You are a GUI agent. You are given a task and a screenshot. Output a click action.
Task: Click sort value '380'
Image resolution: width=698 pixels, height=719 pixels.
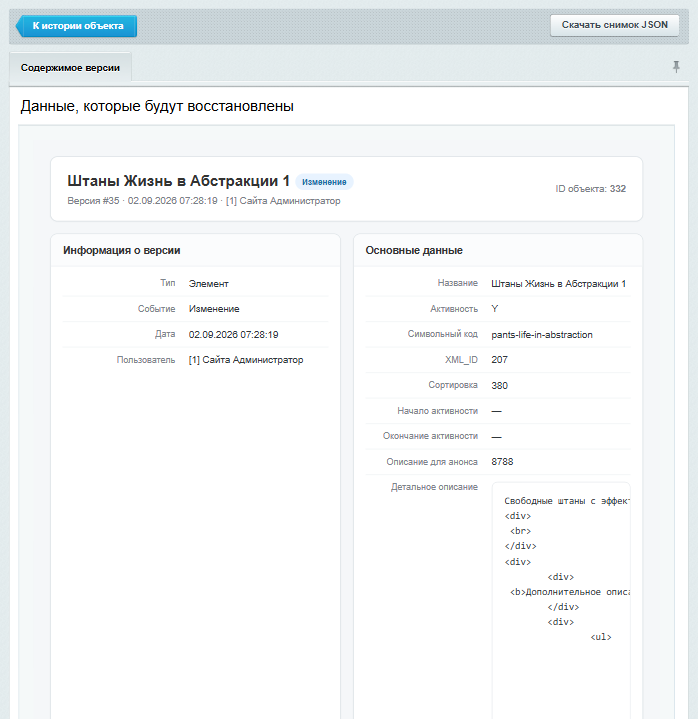[499, 386]
